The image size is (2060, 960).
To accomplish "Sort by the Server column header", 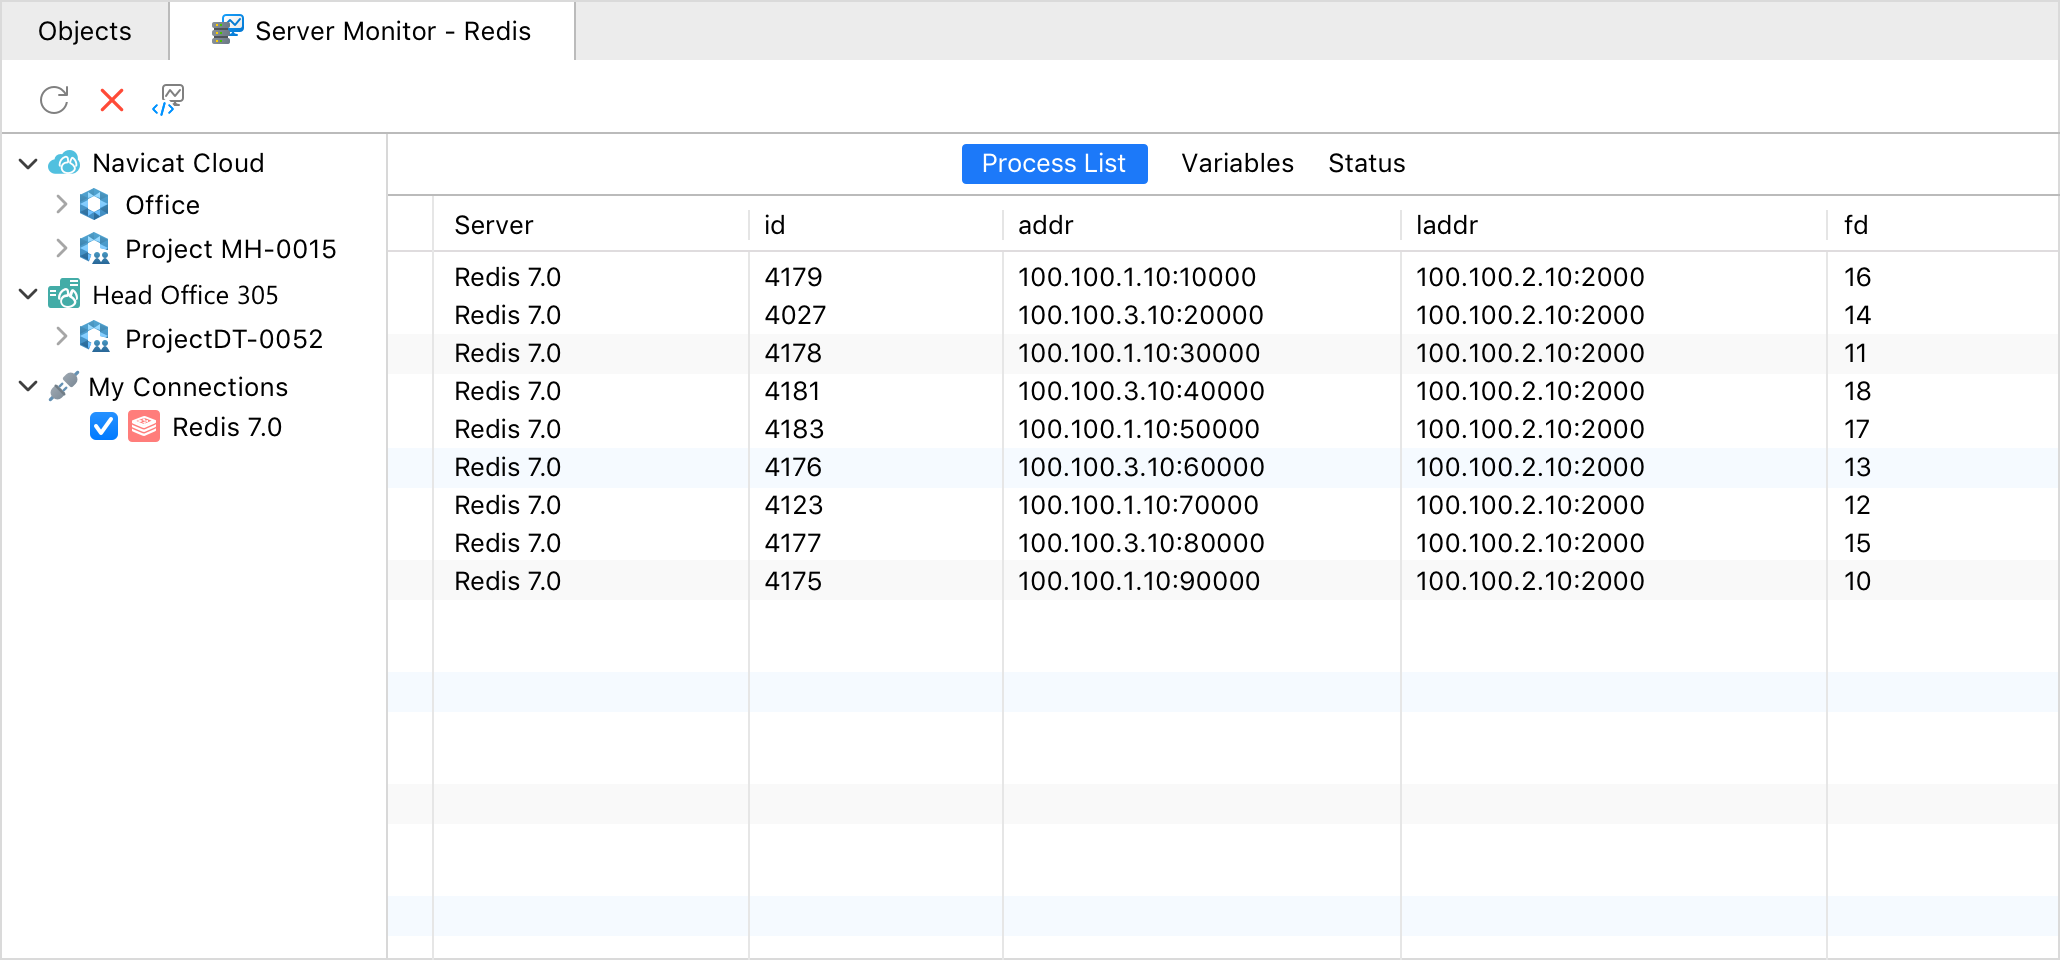I will pos(591,225).
